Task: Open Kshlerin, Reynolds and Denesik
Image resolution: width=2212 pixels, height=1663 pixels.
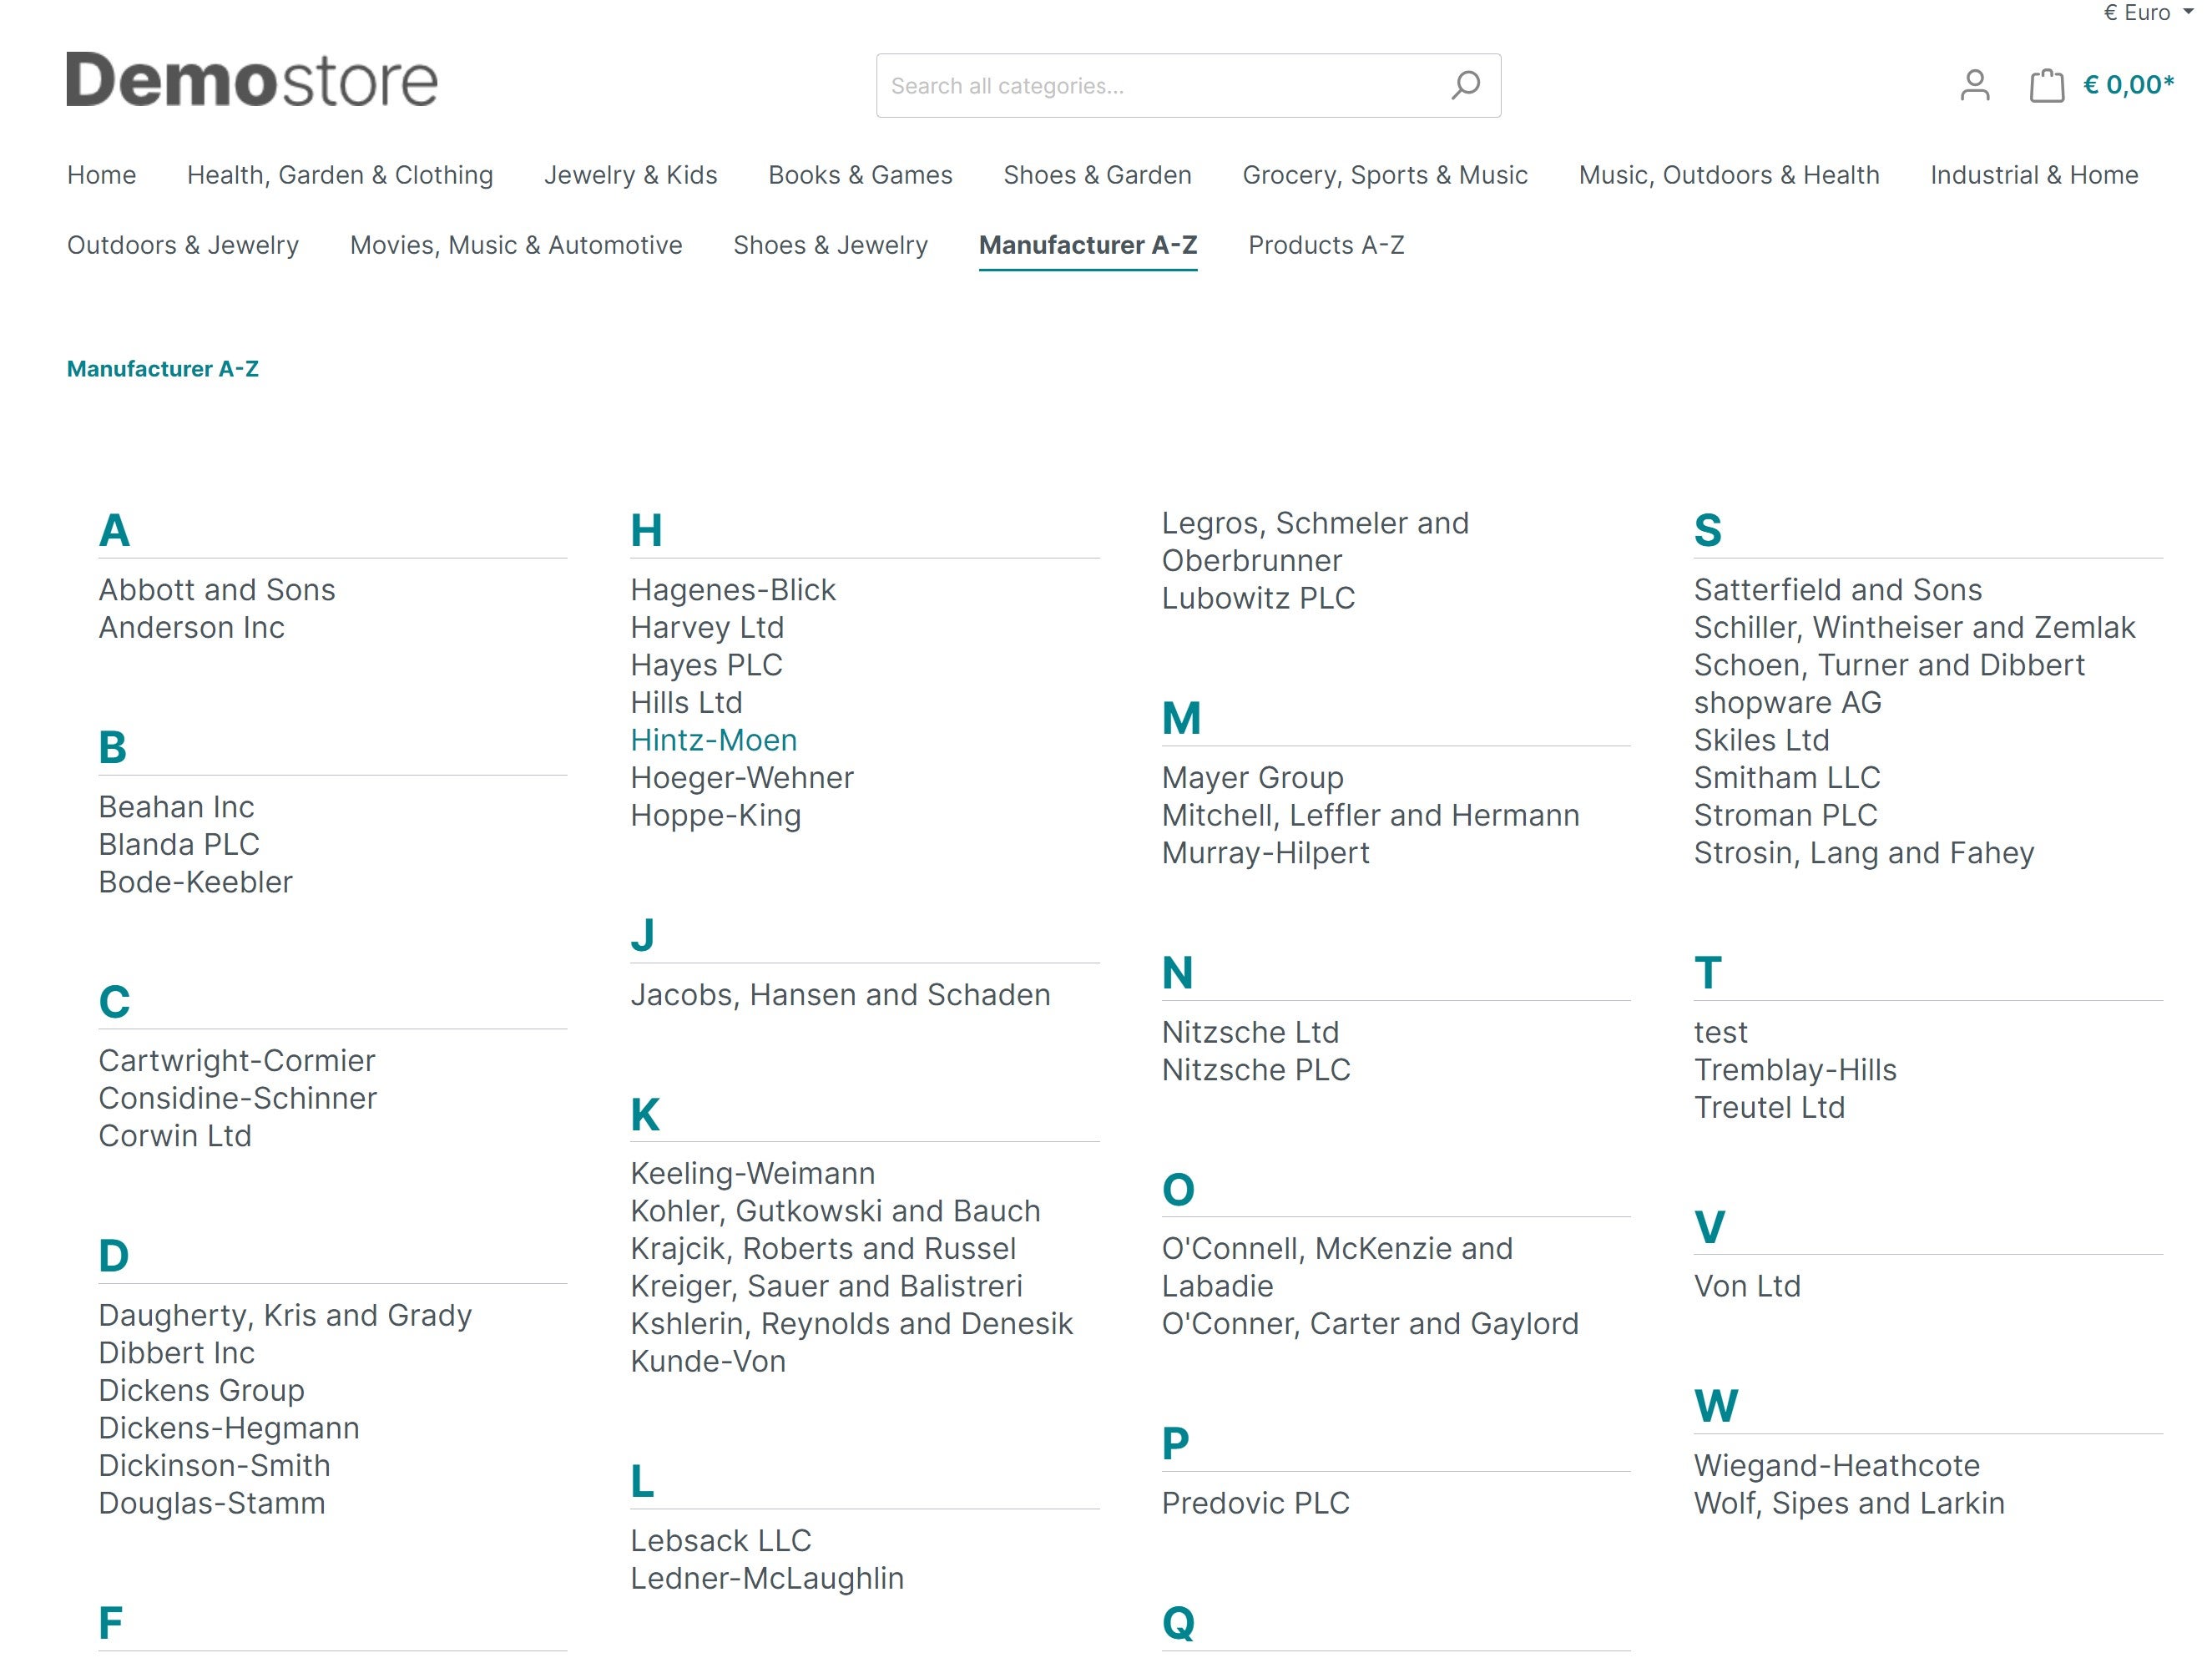Action: (x=852, y=1324)
